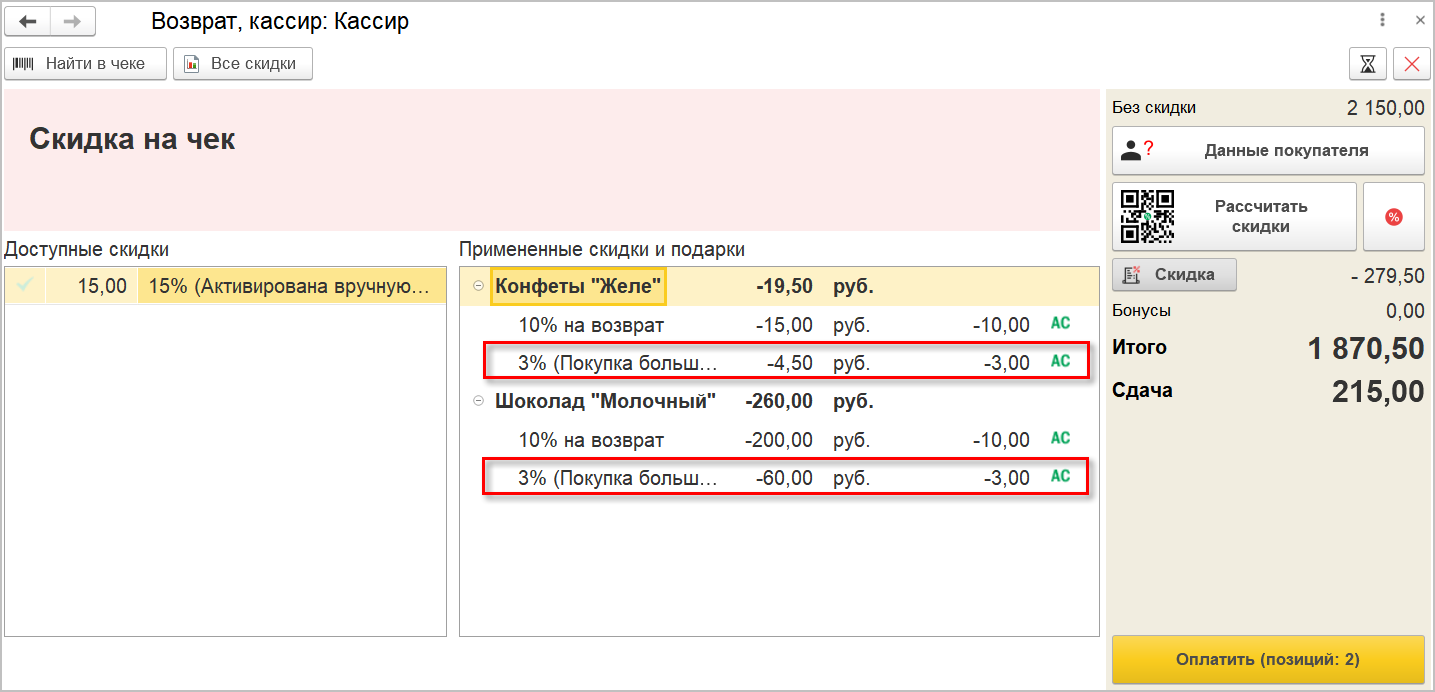
Task: Click the Скидка button
Action: (x=1174, y=274)
